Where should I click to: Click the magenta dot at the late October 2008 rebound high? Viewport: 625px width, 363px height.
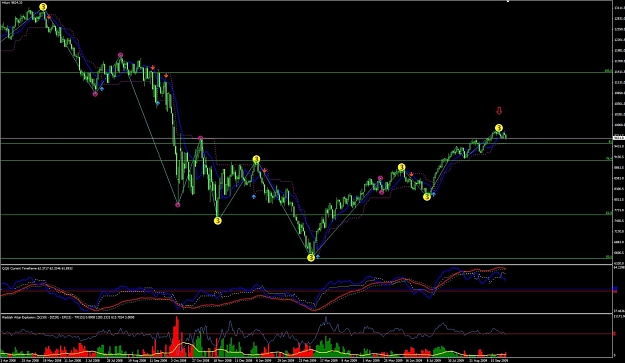point(200,138)
